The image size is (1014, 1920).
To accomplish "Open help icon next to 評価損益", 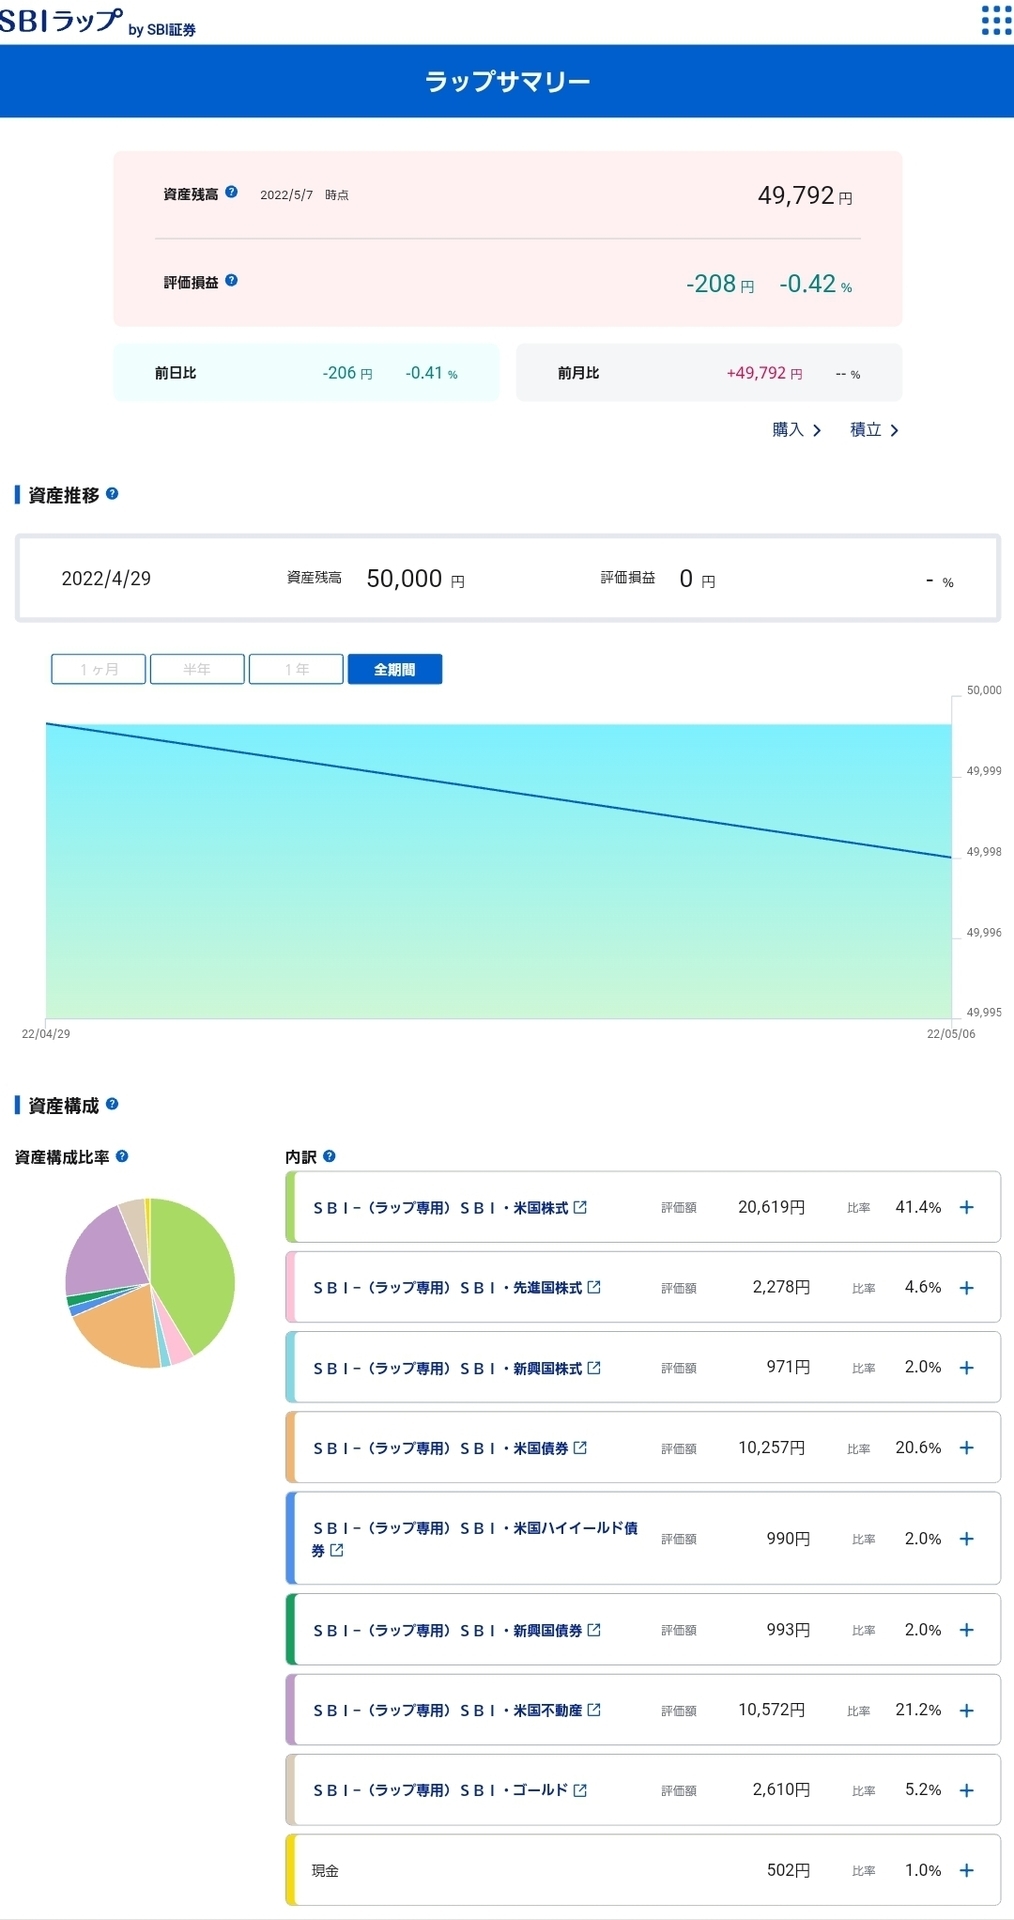I will pyautogui.click(x=231, y=281).
